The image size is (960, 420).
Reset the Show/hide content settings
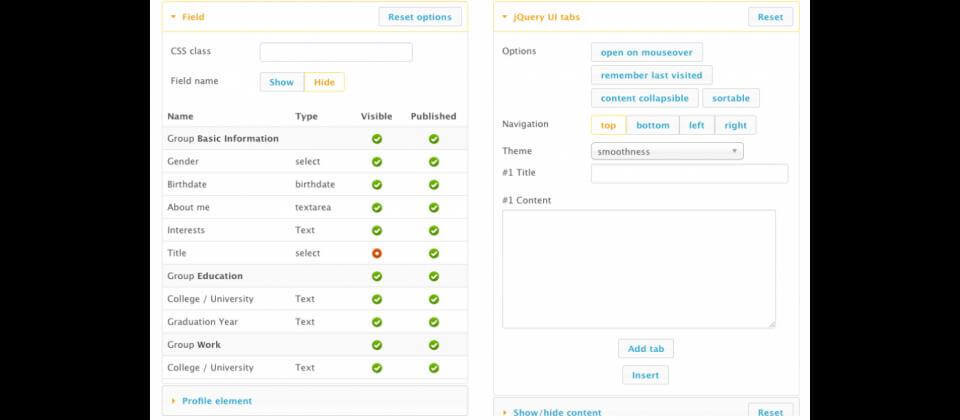770,412
